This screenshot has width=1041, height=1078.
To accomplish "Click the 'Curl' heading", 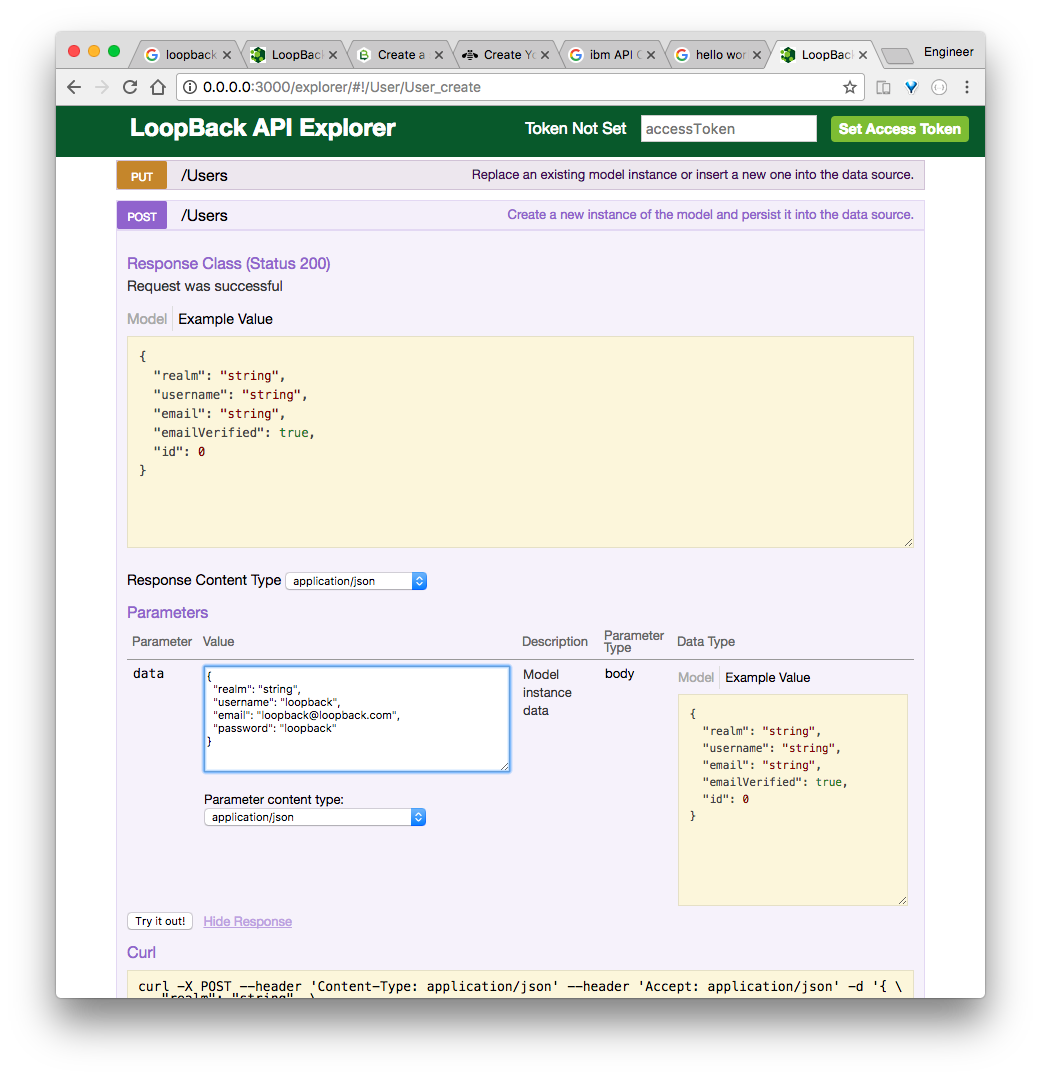I will pos(142,952).
